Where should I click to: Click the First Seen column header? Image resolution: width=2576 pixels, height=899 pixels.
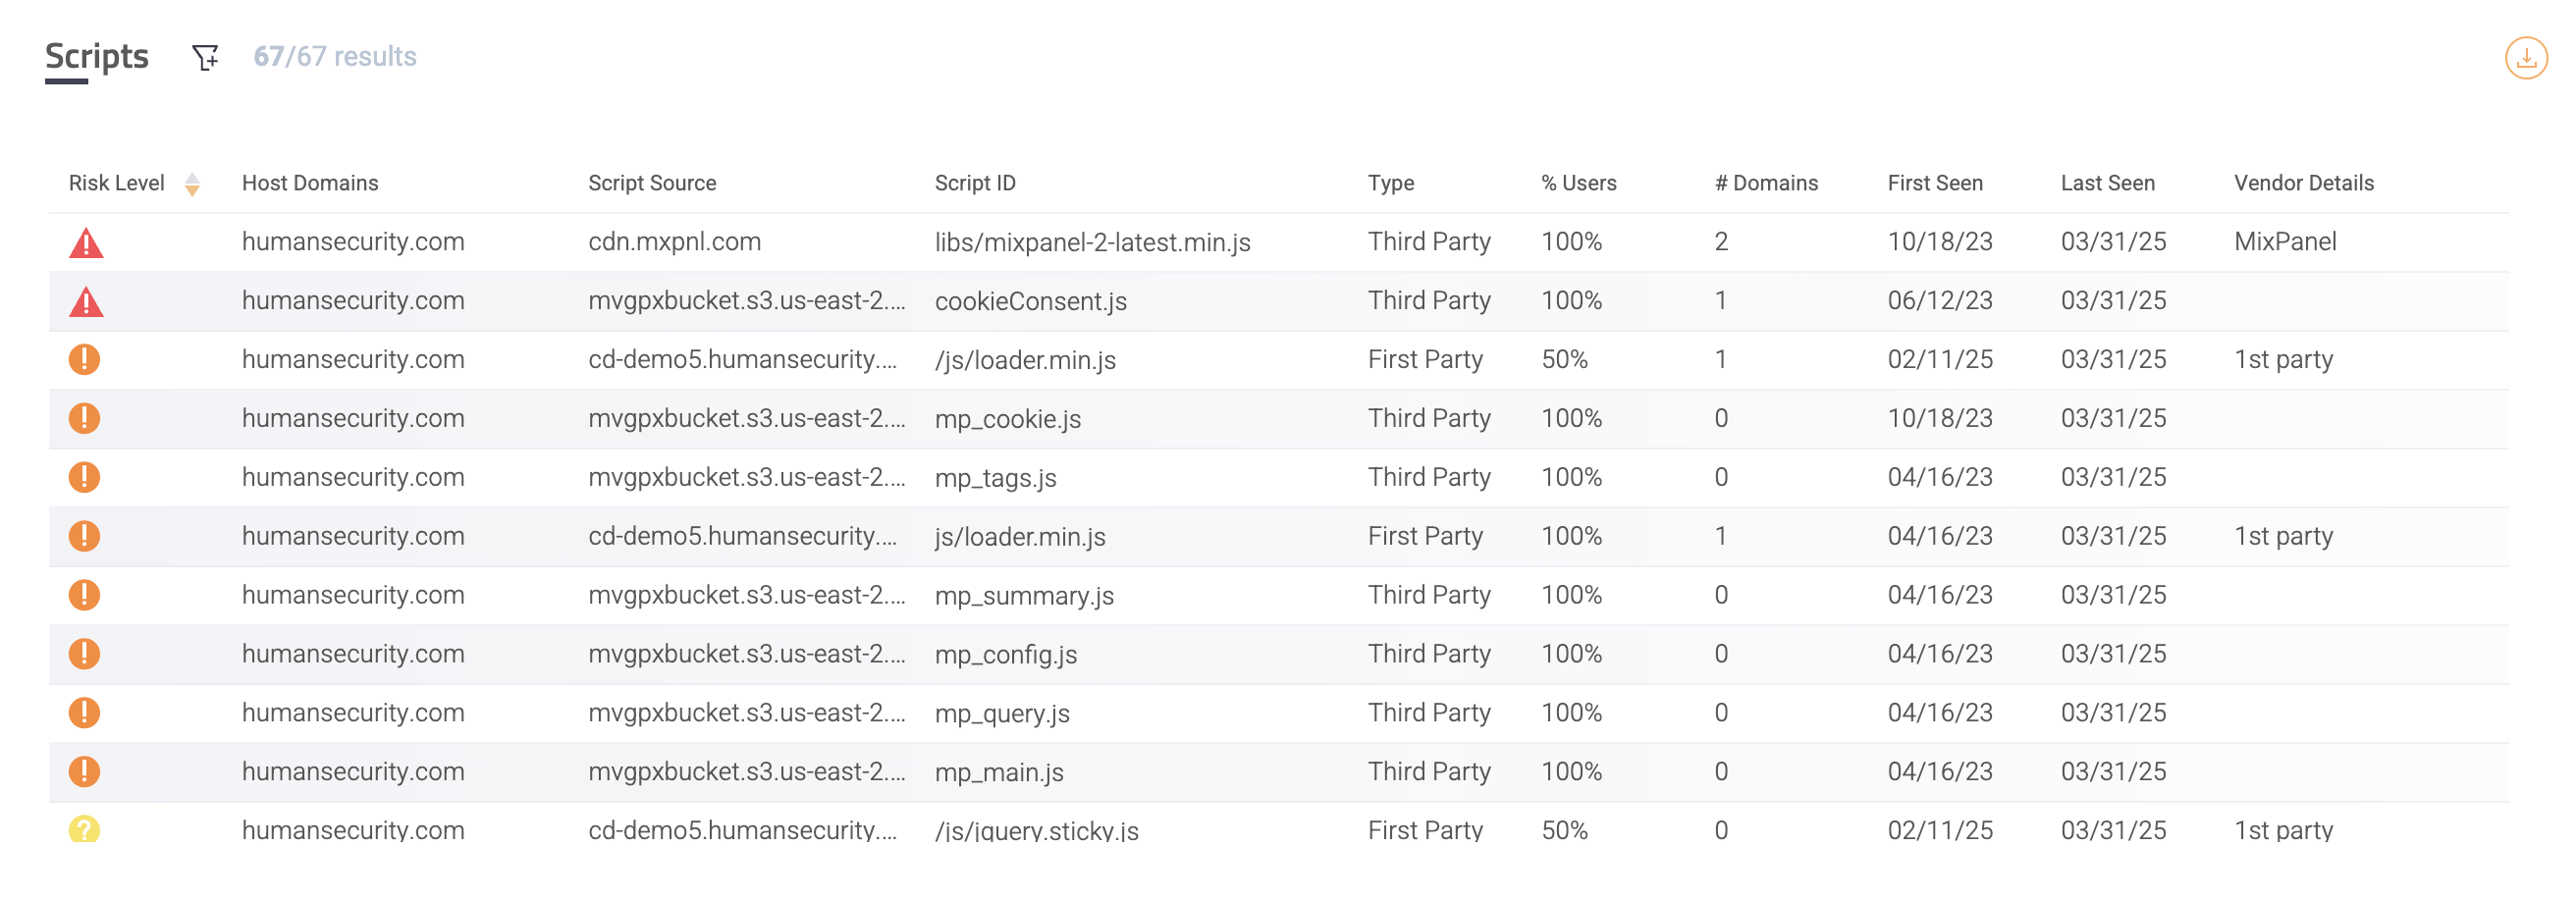(x=1934, y=183)
